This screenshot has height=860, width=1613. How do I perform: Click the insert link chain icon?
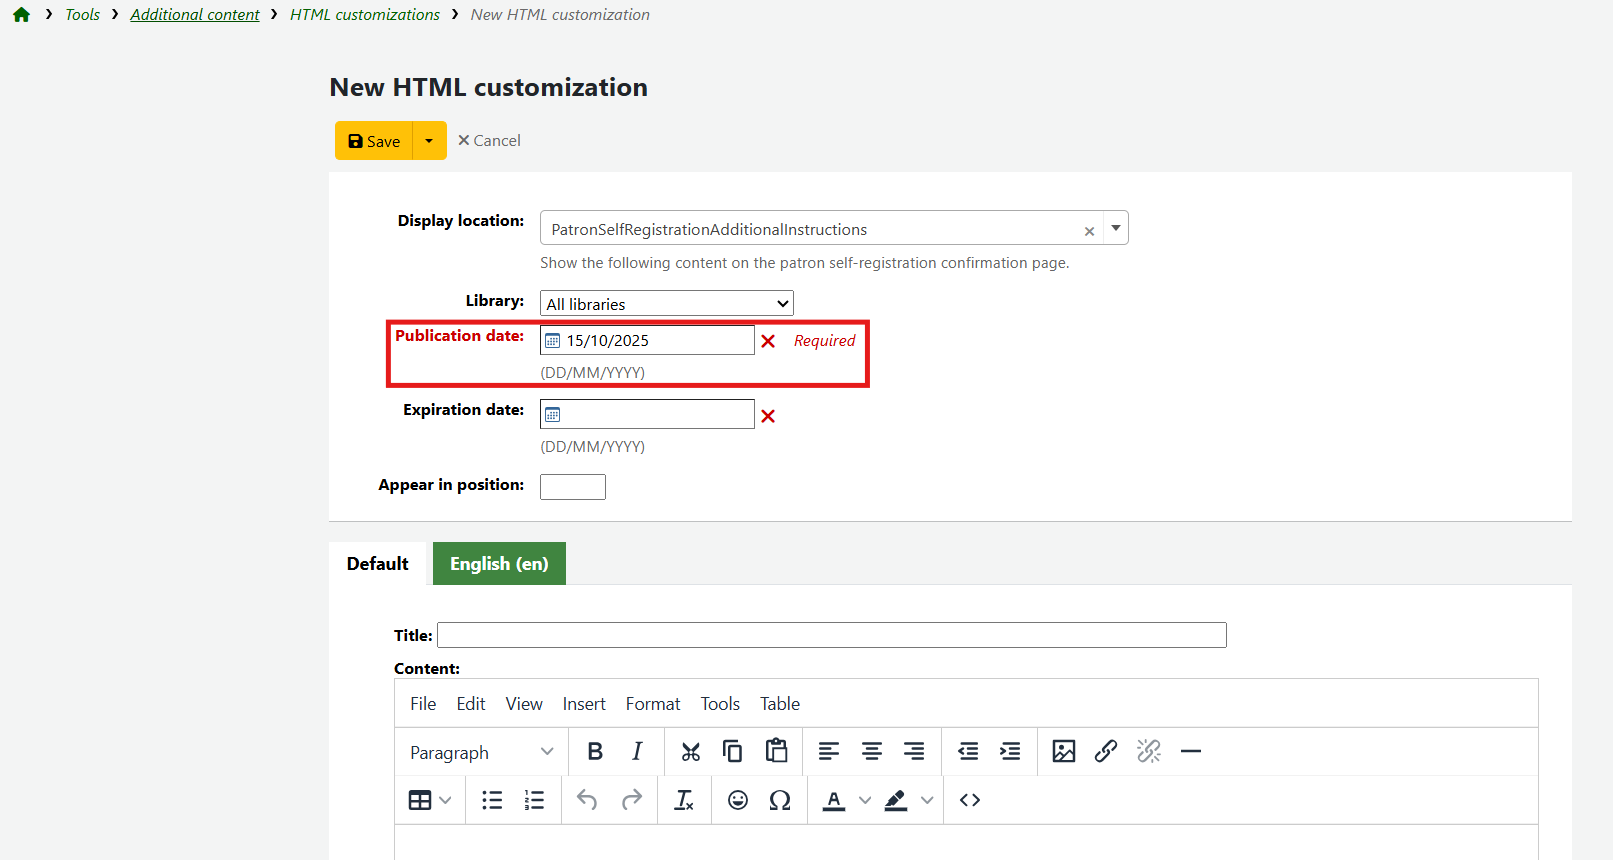tap(1105, 751)
